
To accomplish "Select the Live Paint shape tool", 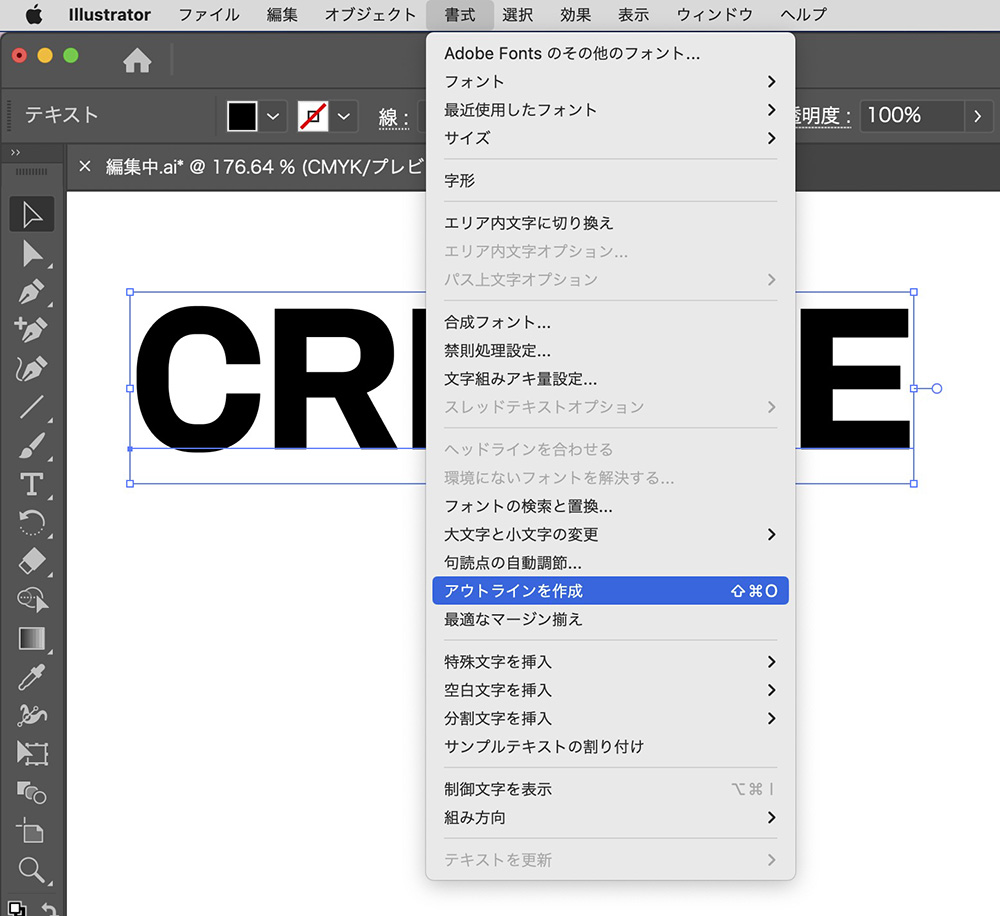I will (x=32, y=793).
